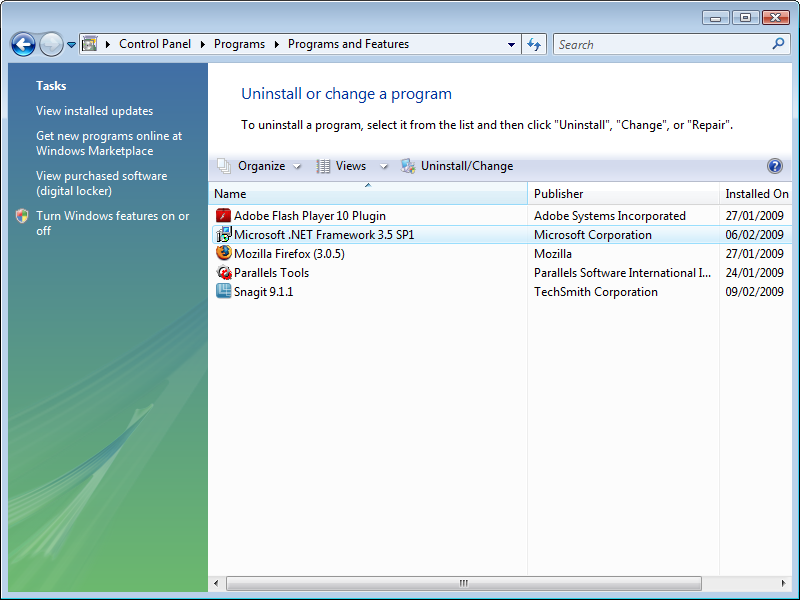800x600 pixels.
Task: Expand arrow before Programs and Features
Action: point(277,44)
